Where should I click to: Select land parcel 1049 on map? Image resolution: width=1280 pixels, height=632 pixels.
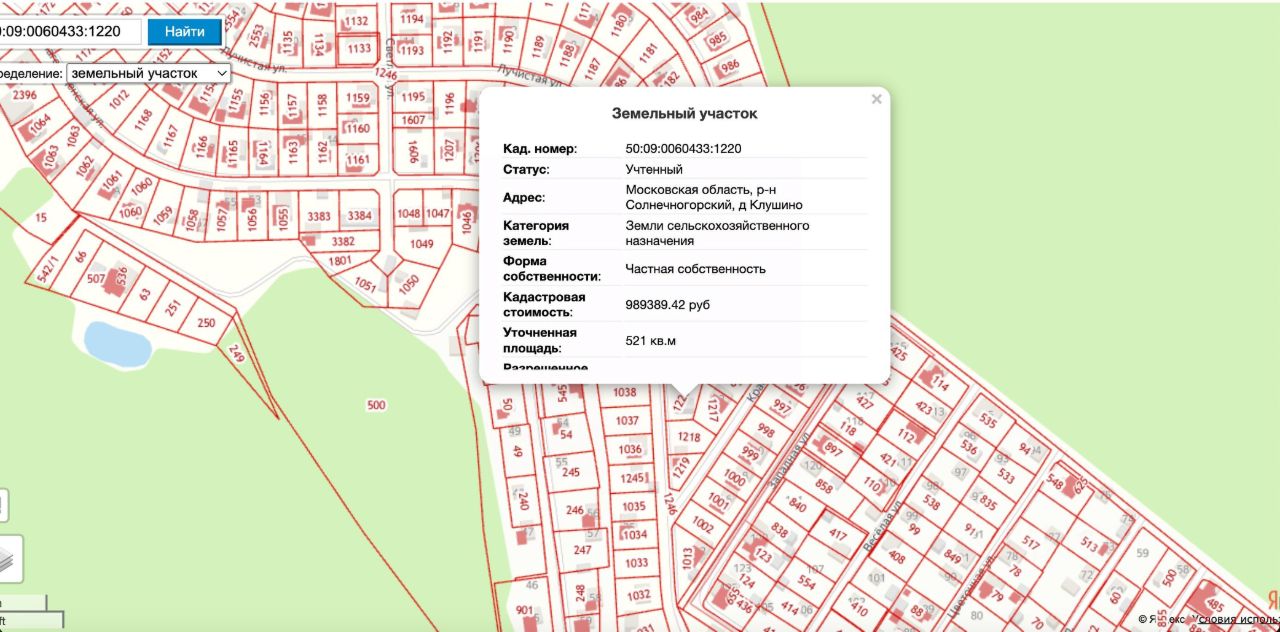[422, 244]
